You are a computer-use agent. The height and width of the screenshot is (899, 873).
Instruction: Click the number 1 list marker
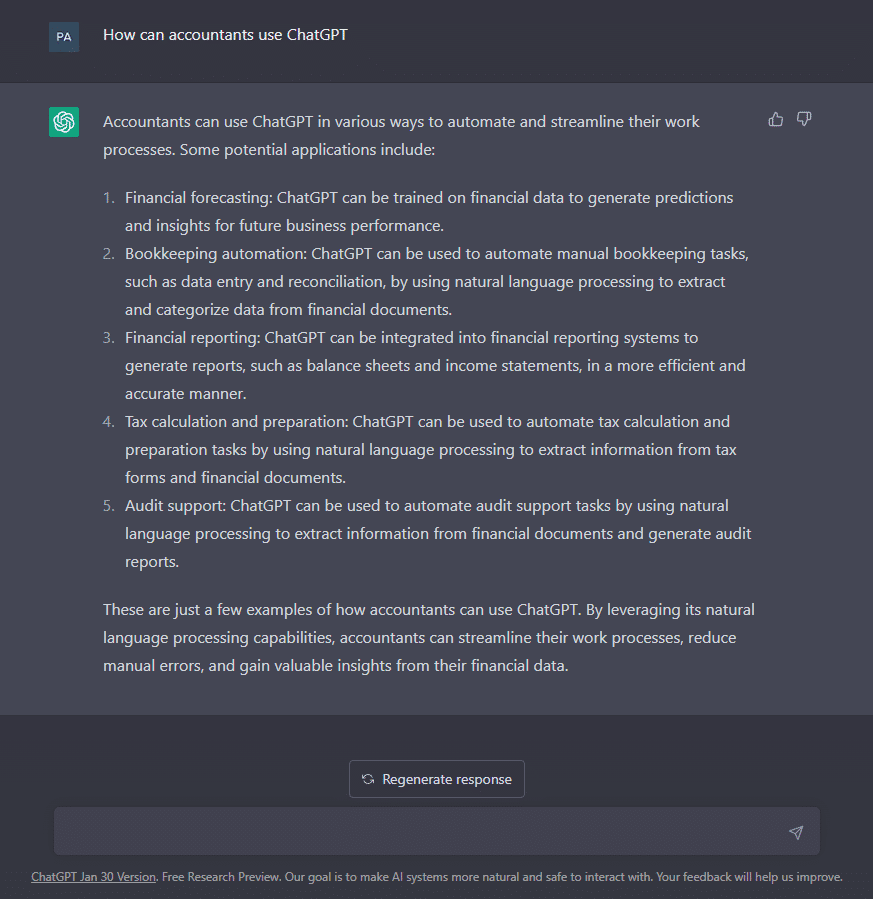click(109, 198)
